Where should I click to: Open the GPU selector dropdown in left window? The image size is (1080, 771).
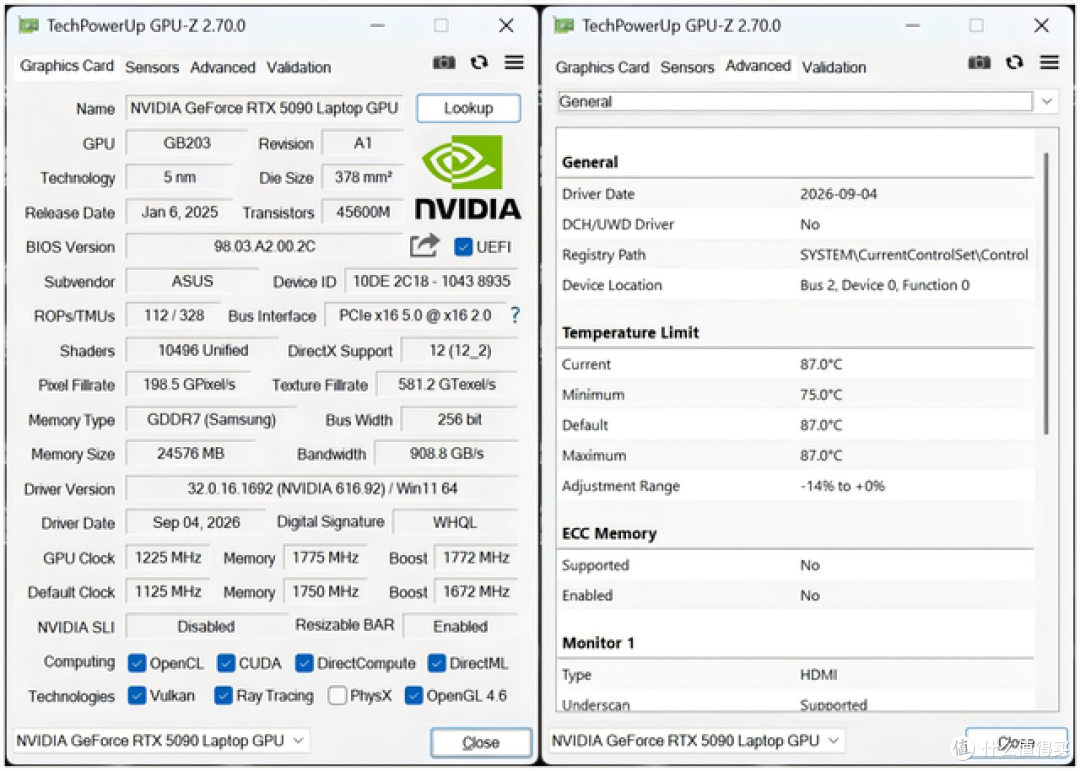(161, 741)
